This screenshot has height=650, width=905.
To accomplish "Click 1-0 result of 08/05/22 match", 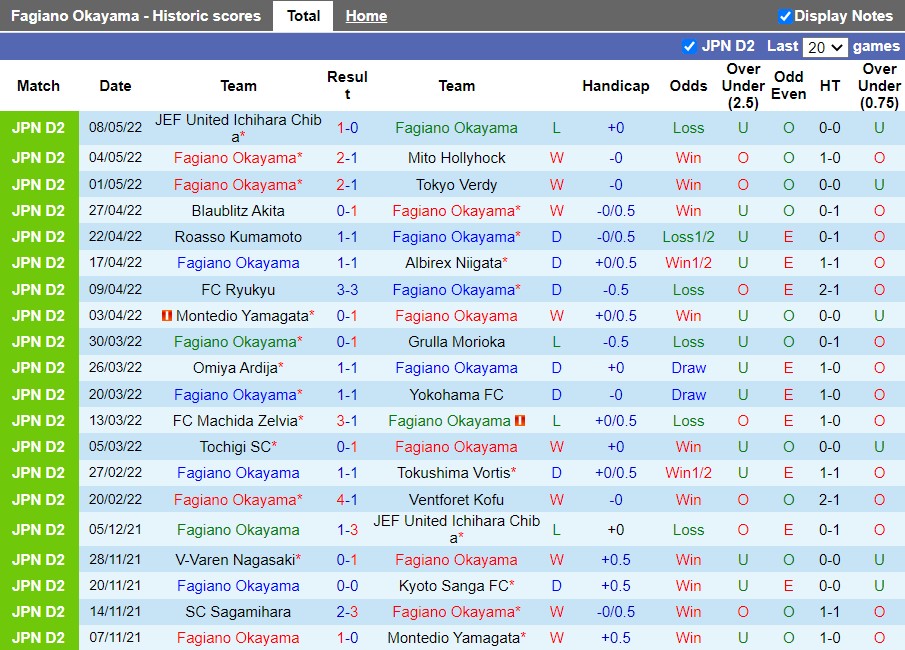I will coord(347,128).
